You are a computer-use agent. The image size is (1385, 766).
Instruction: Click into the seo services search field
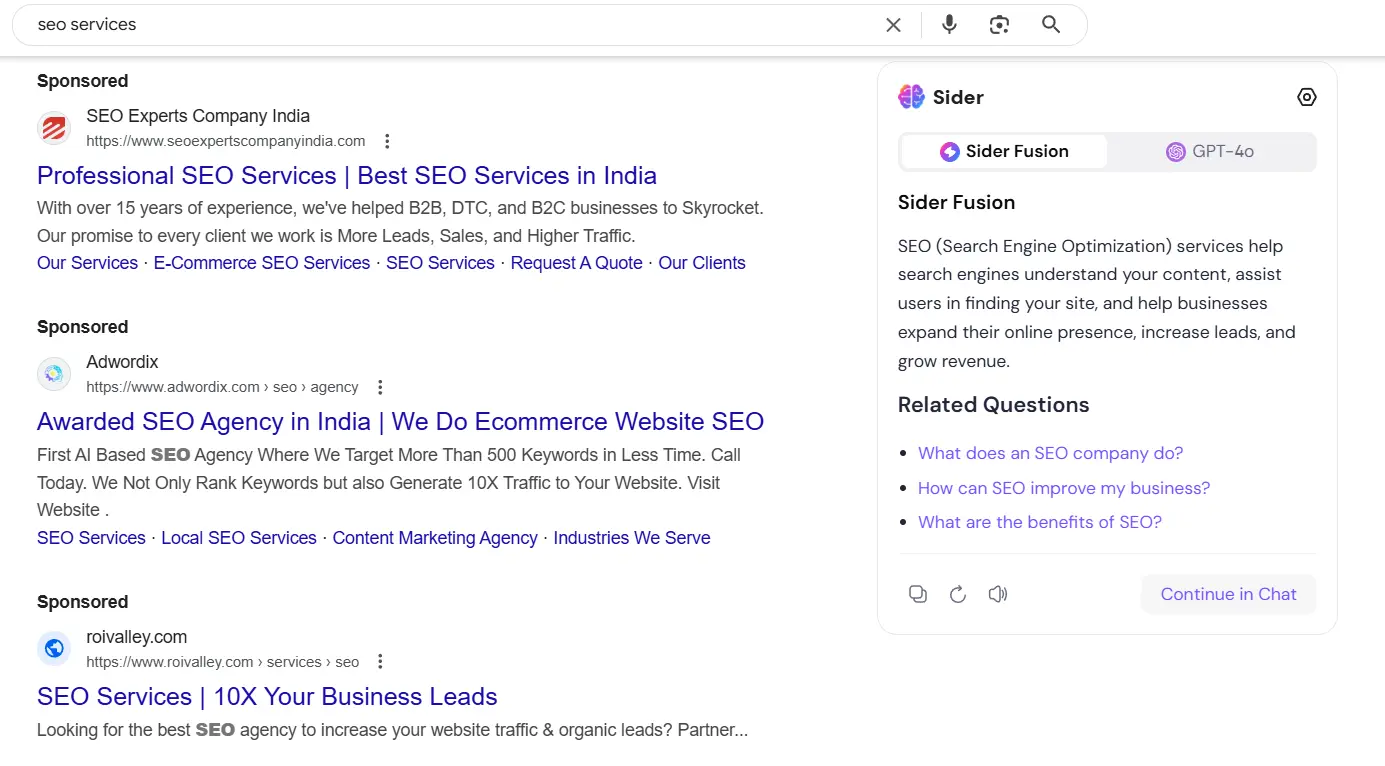click(x=450, y=25)
